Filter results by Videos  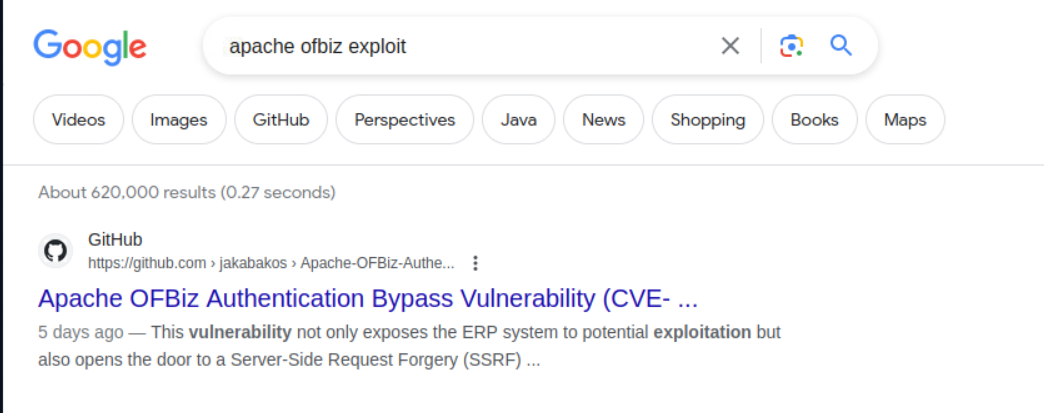pos(78,120)
